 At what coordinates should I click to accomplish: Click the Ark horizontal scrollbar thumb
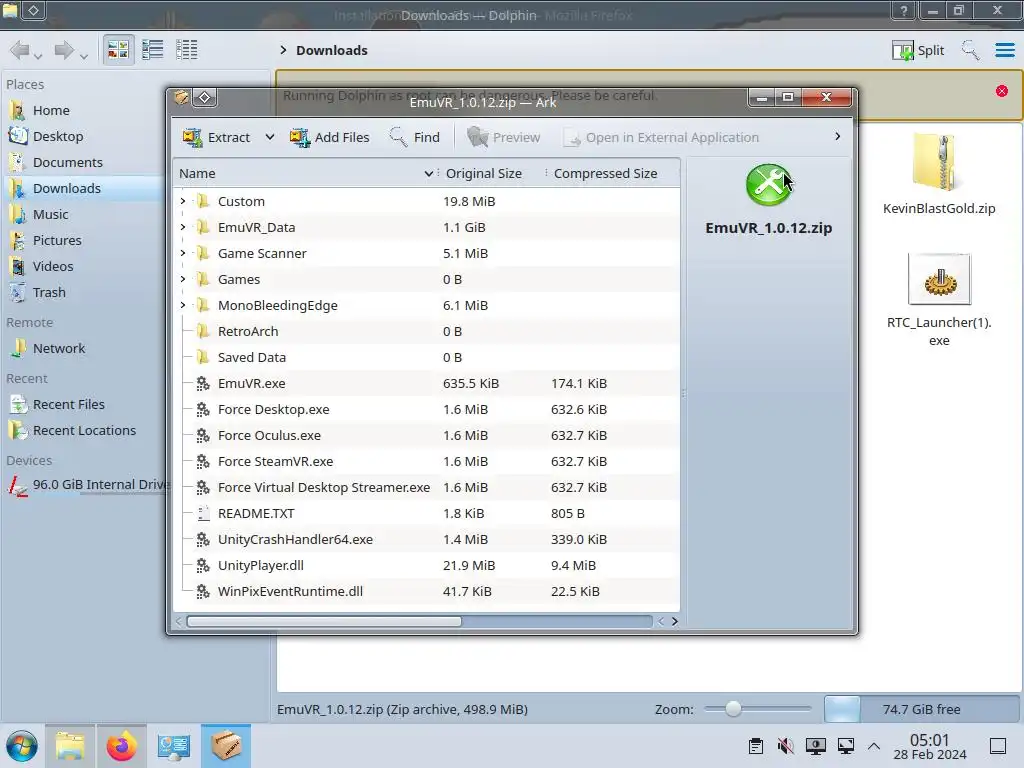tap(324, 621)
